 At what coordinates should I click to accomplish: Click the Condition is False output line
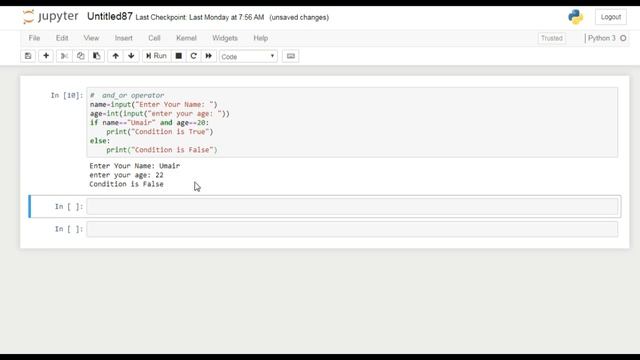(x=127, y=184)
